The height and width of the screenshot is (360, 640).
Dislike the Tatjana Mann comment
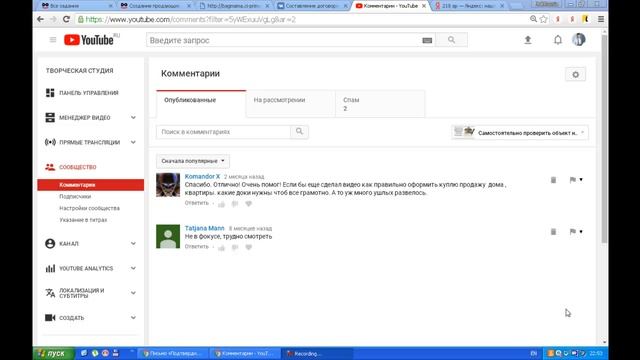pyautogui.click(x=235, y=248)
